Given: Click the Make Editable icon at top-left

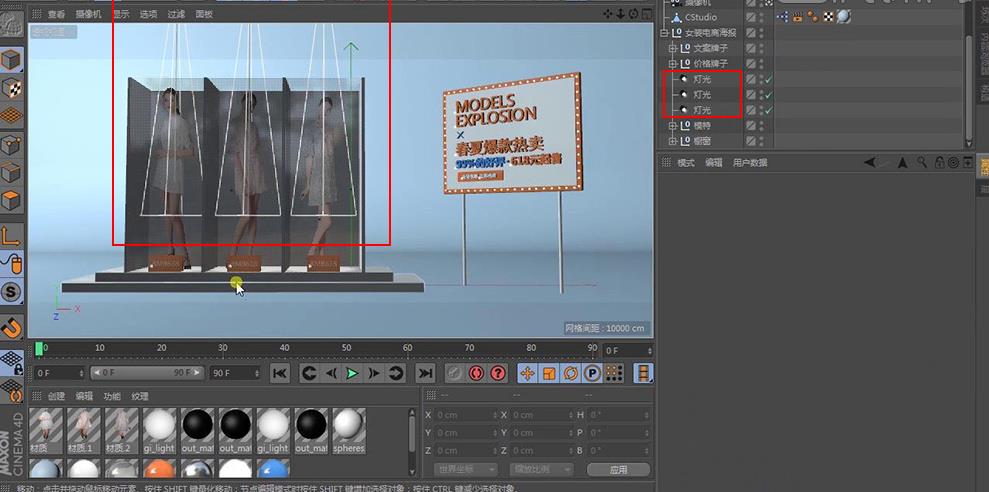Looking at the screenshot, I should pos(11,25).
